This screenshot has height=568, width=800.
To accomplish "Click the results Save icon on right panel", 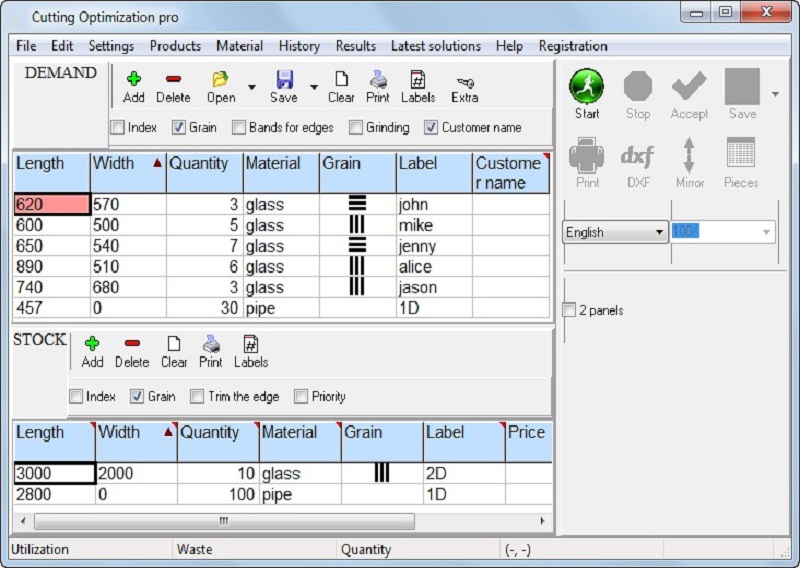I will (x=742, y=86).
